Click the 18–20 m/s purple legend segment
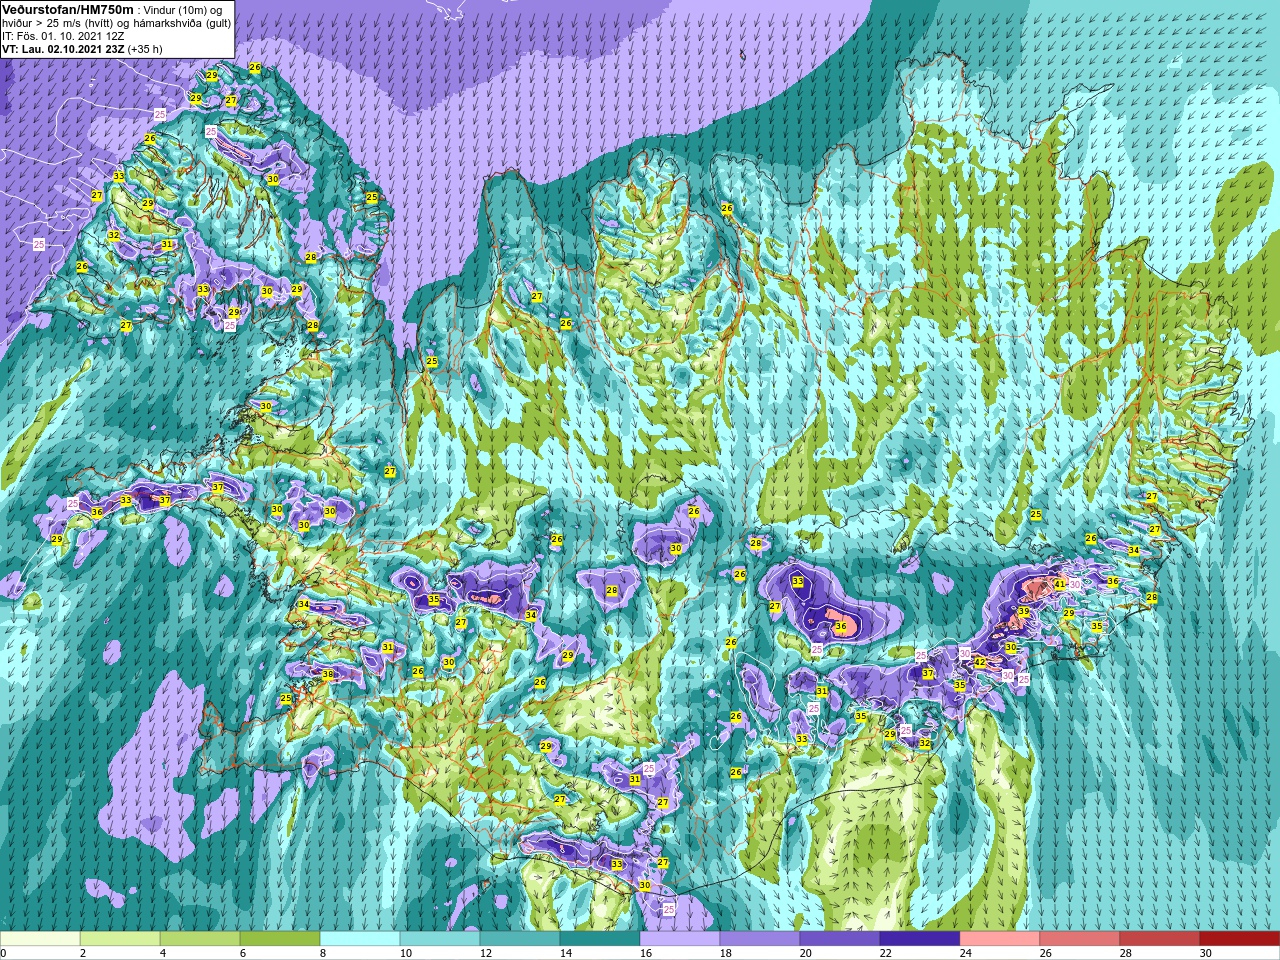This screenshot has height=960, width=1280. coord(760,939)
